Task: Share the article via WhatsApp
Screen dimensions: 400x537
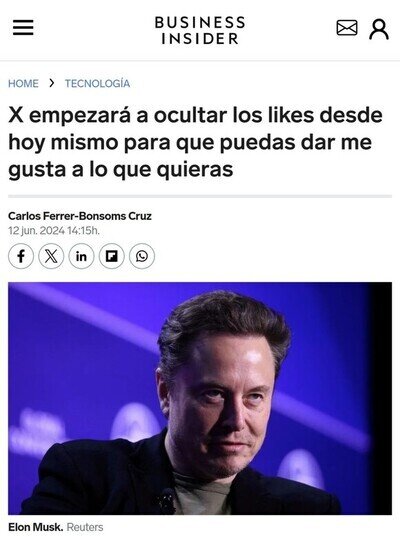Action: pos(142,256)
